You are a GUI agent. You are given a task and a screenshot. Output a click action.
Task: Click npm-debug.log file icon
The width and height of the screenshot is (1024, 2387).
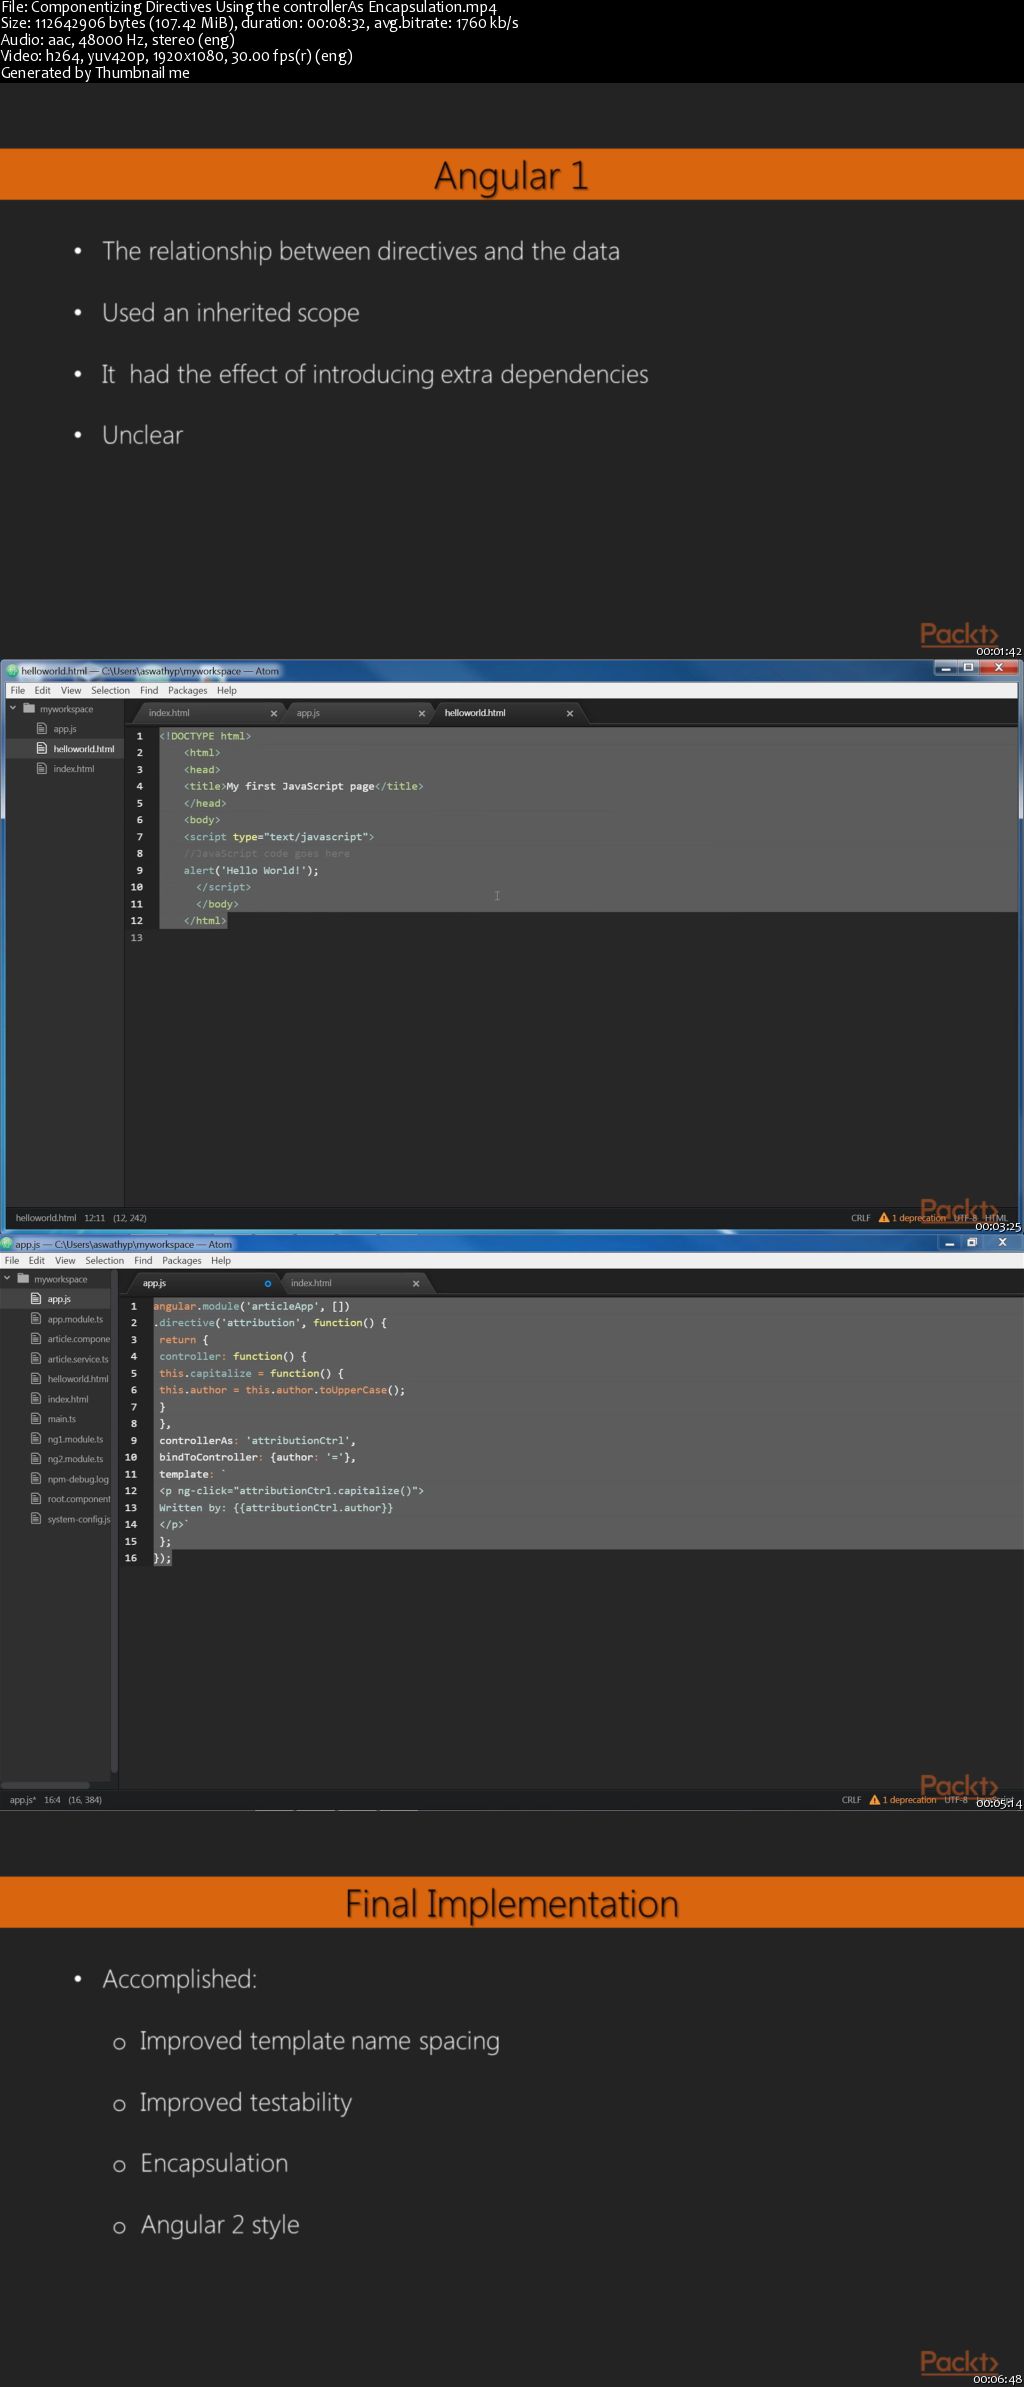point(36,1479)
